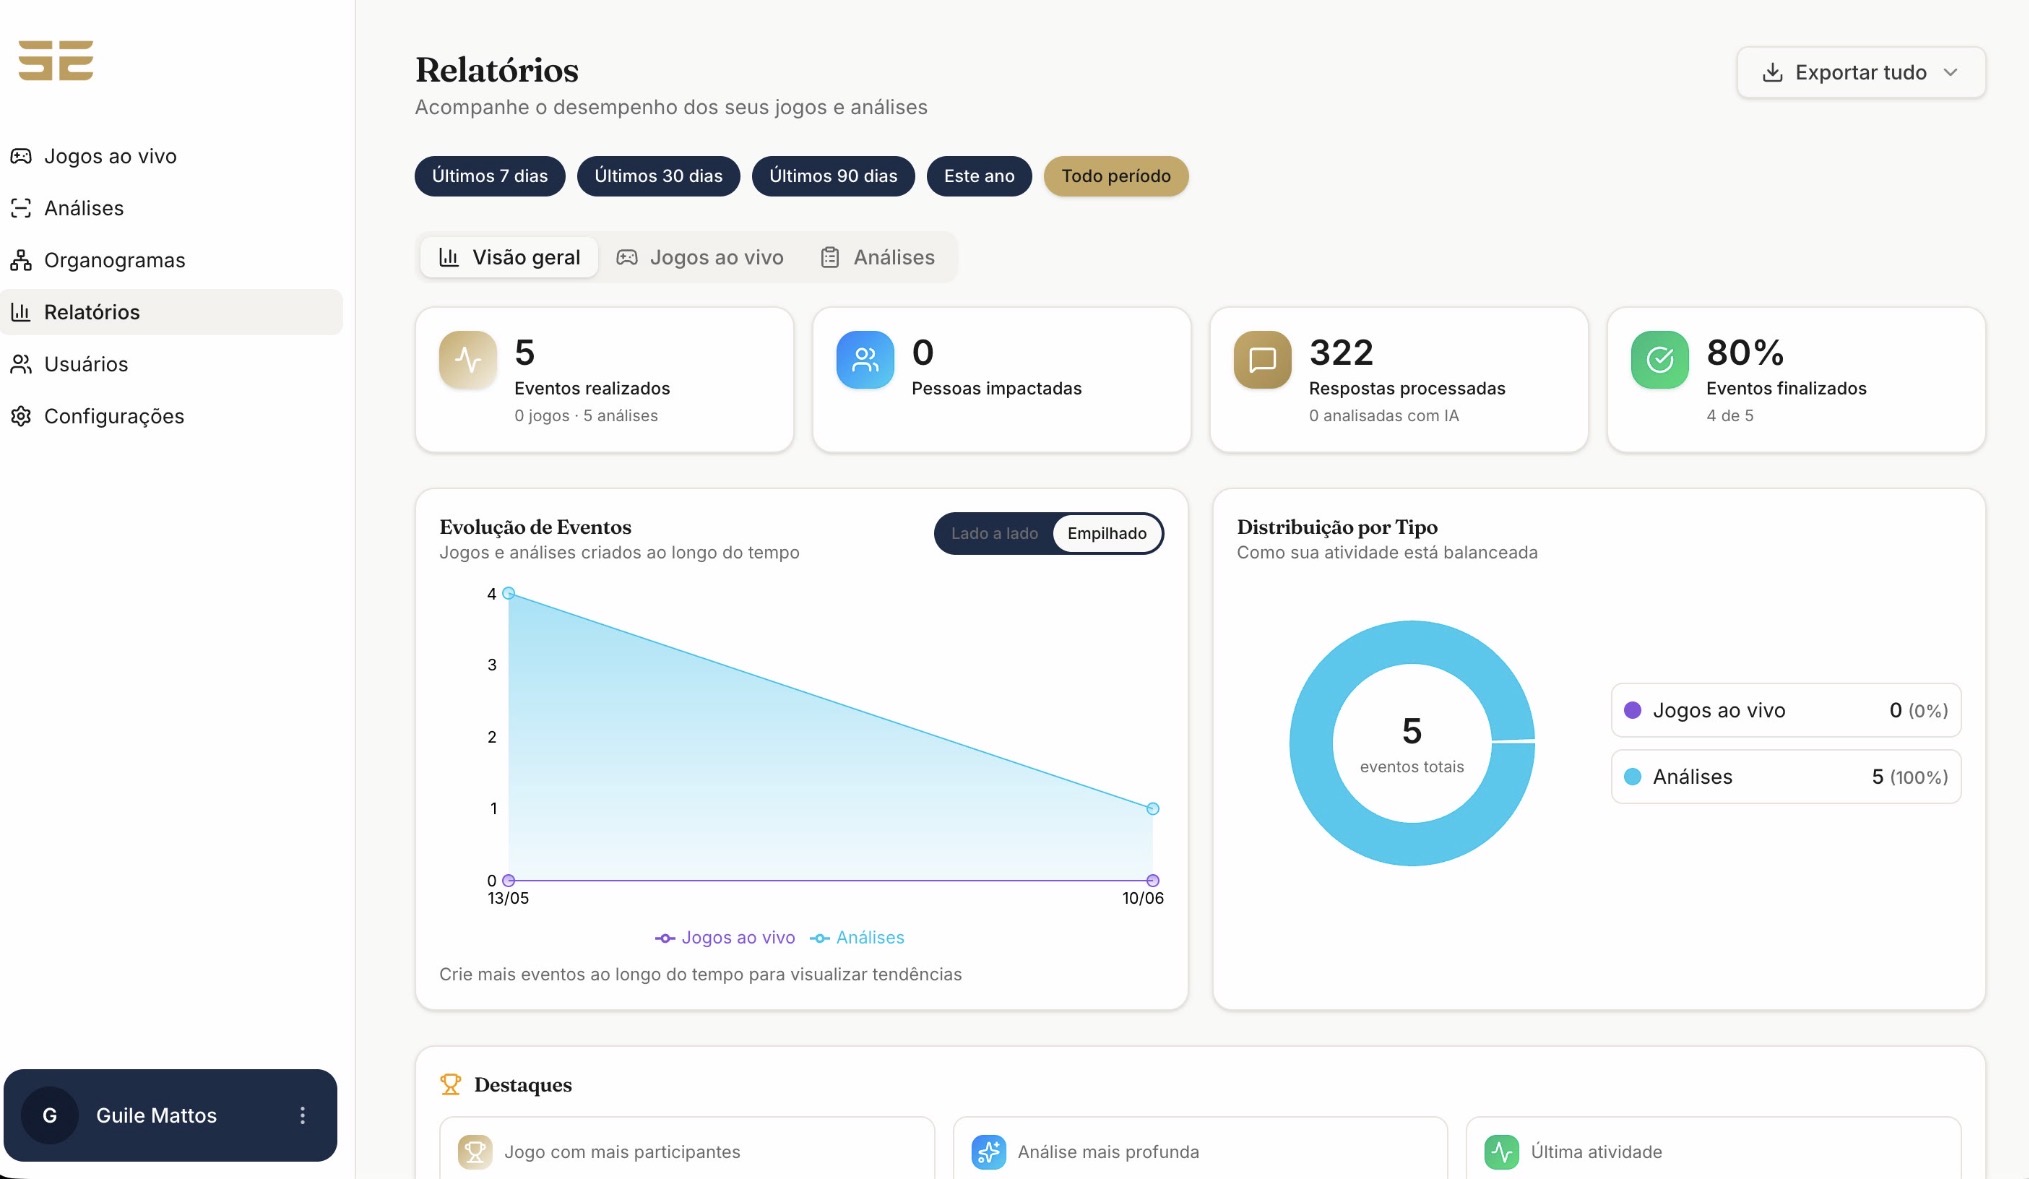2029x1179 pixels.
Task: Click the Eventos realizados activity icon
Action: coord(468,360)
